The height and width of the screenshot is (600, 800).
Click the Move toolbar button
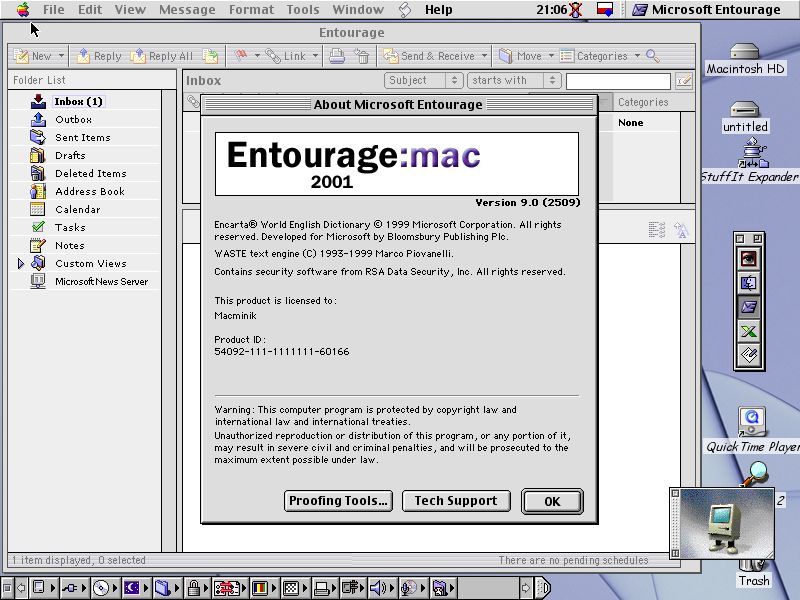pyautogui.click(x=520, y=56)
